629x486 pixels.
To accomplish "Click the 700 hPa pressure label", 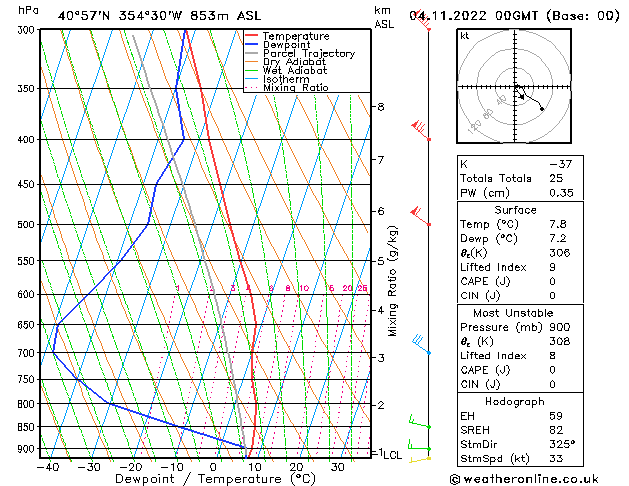I will coord(28,353).
